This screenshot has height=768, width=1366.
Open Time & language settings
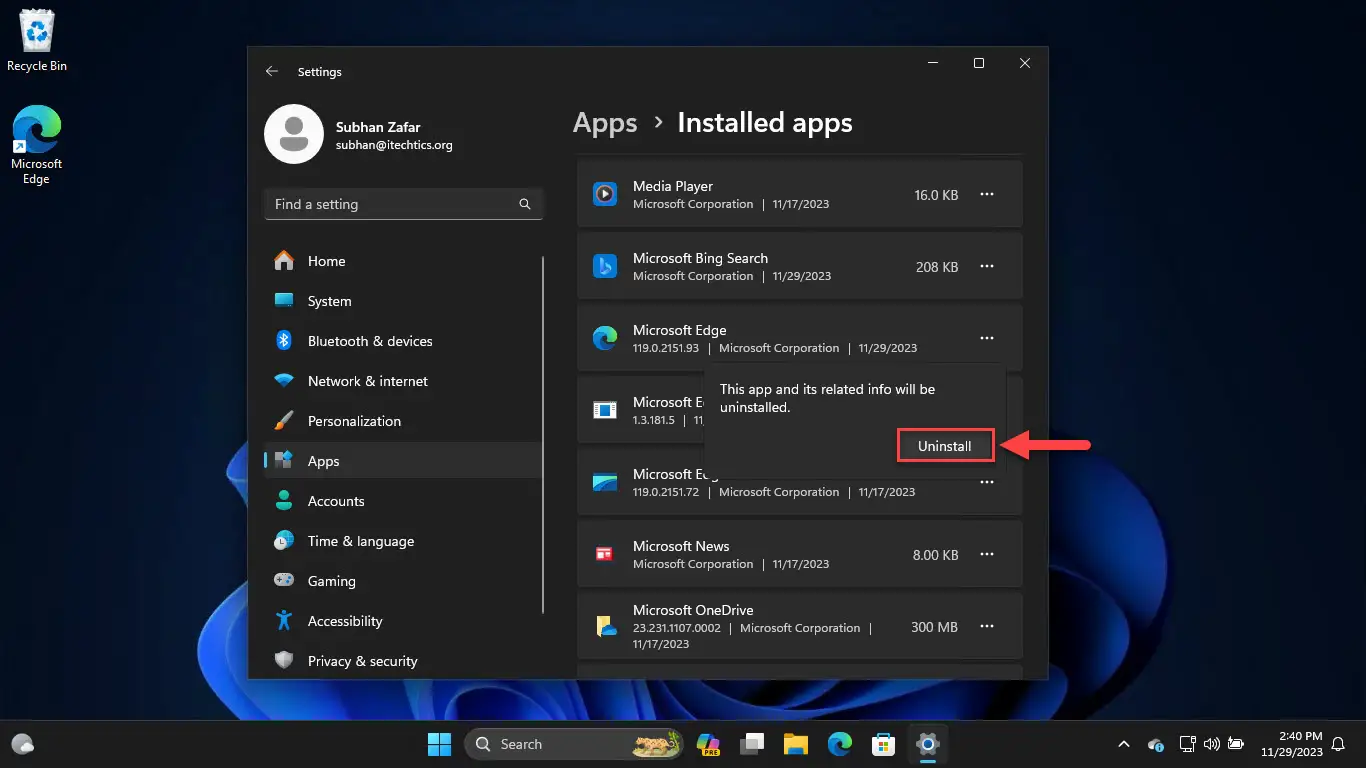[403, 541]
